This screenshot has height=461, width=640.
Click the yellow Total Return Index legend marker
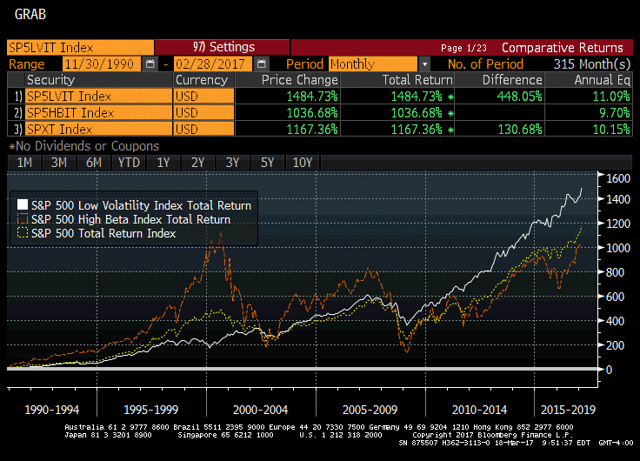point(22,233)
